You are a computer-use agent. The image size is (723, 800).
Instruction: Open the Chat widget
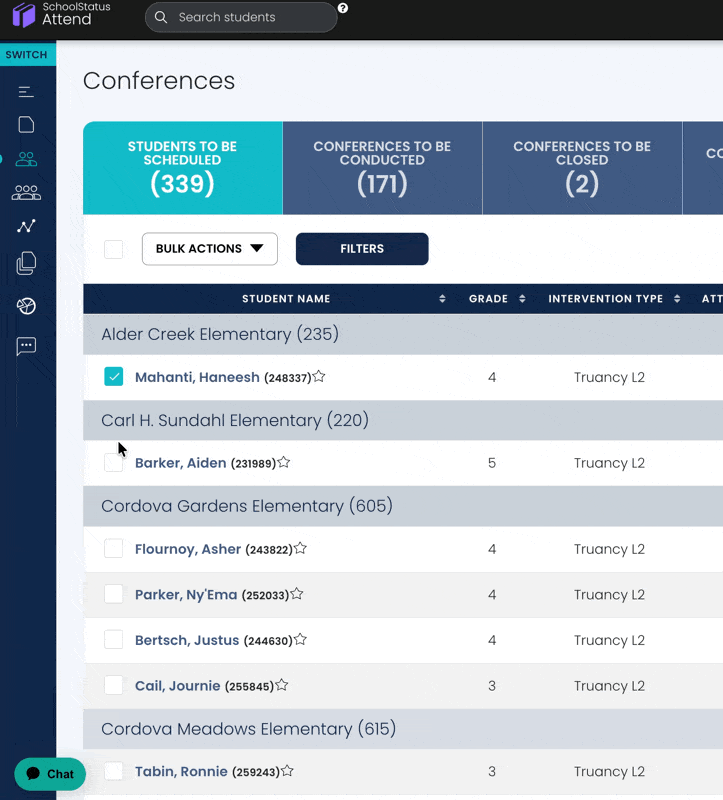(x=50, y=774)
